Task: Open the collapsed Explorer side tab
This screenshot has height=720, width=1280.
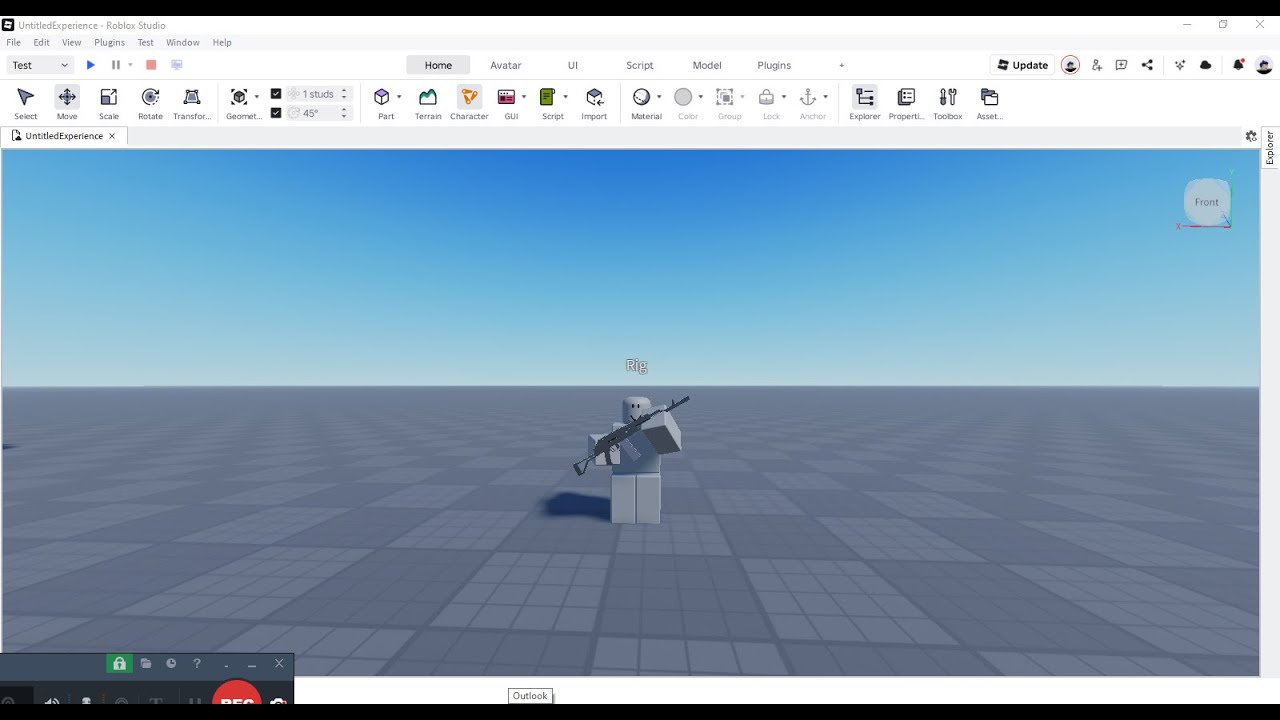Action: tap(1270, 148)
